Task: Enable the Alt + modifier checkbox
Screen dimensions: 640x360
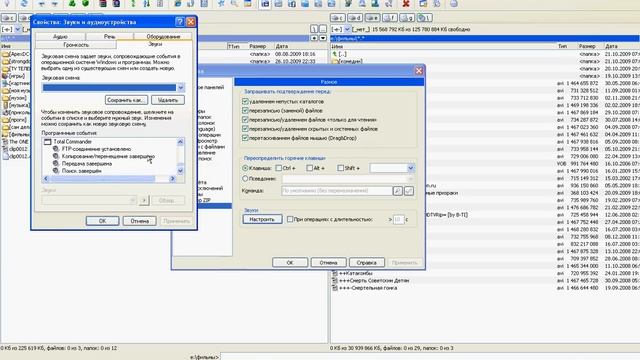Action: pyautogui.click(x=309, y=168)
